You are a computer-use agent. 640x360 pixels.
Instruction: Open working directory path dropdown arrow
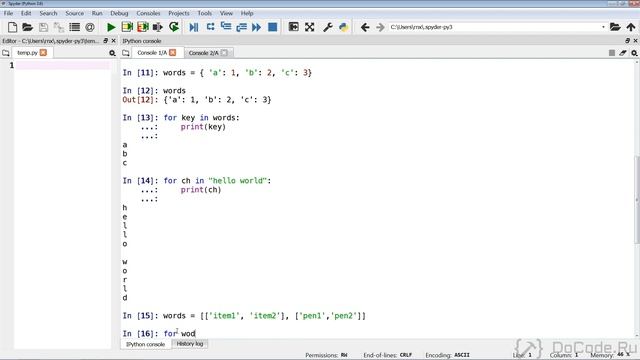pos(603,27)
